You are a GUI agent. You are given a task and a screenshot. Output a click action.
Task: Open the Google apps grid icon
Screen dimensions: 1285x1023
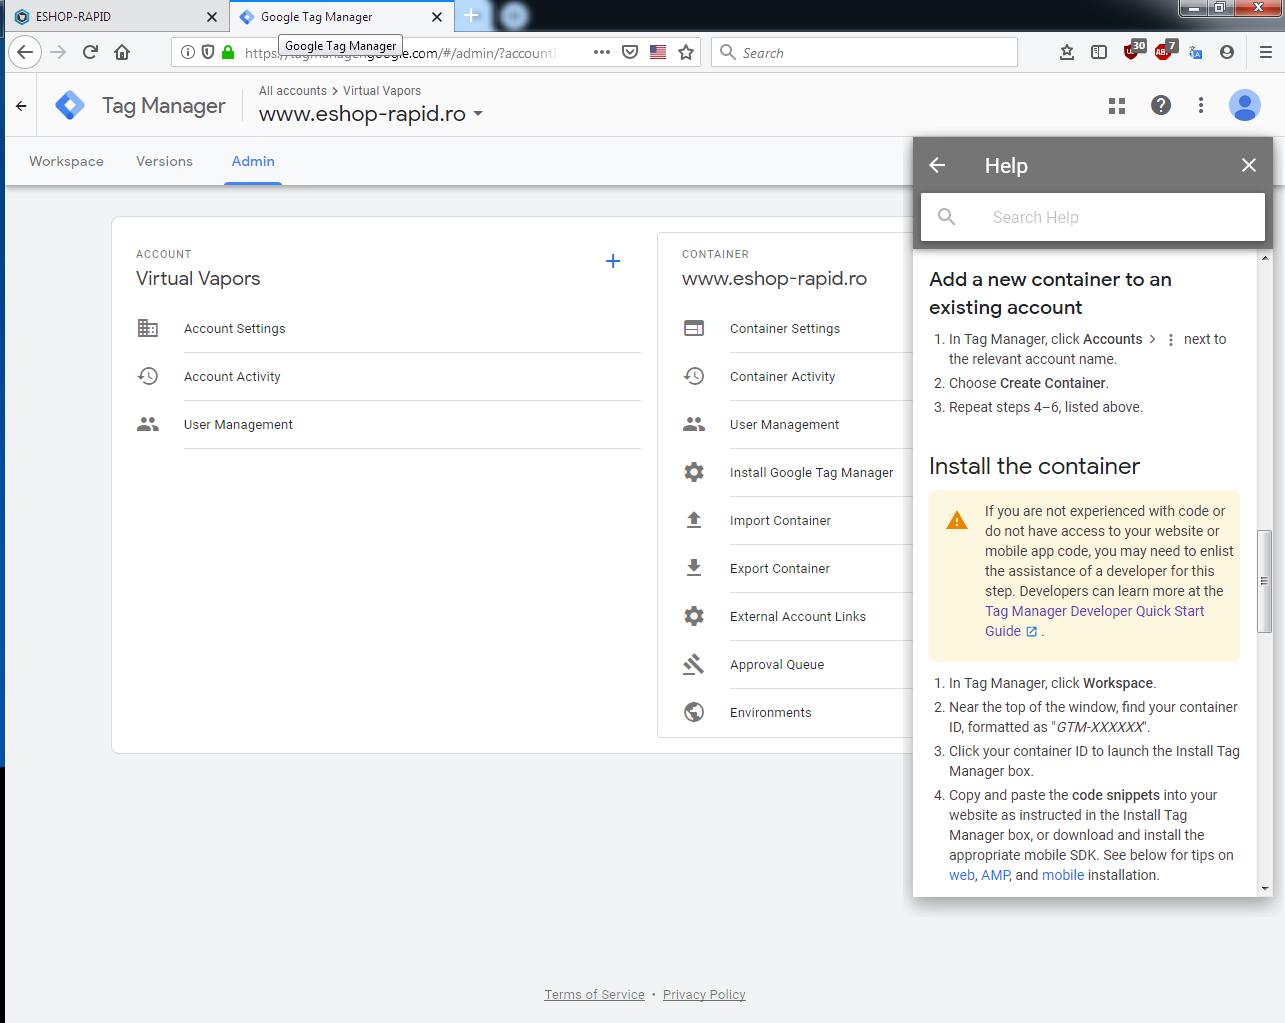pos(1117,105)
